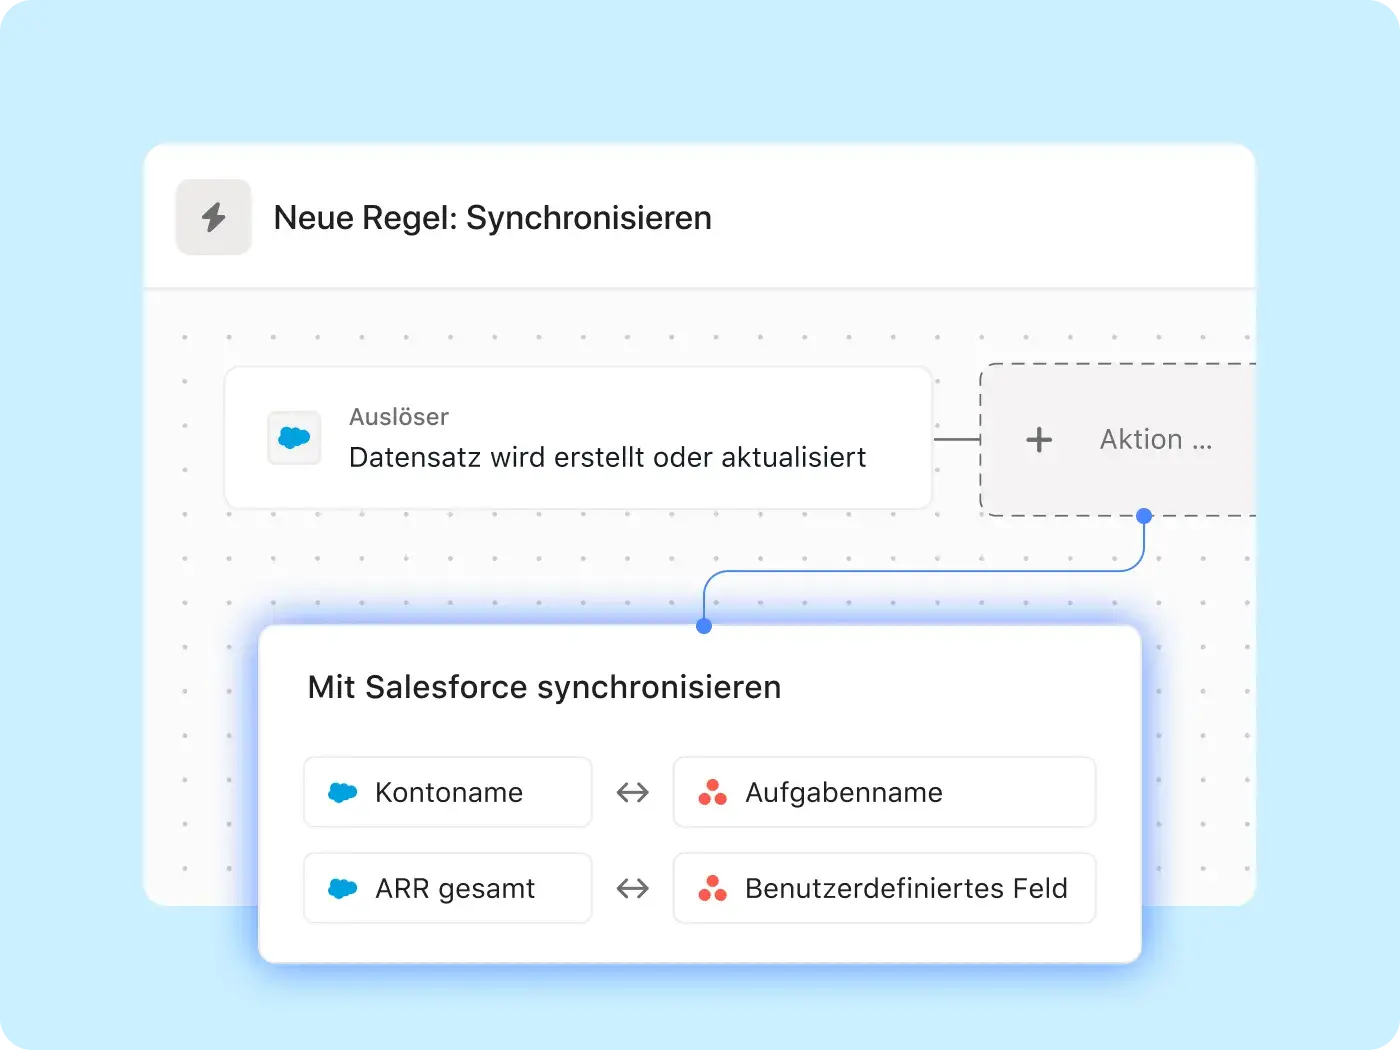Select the Kontoname field
Image resolution: width=1400 pixels, height=1050 pixels.
pyautogui.click(x=448, y=792)
